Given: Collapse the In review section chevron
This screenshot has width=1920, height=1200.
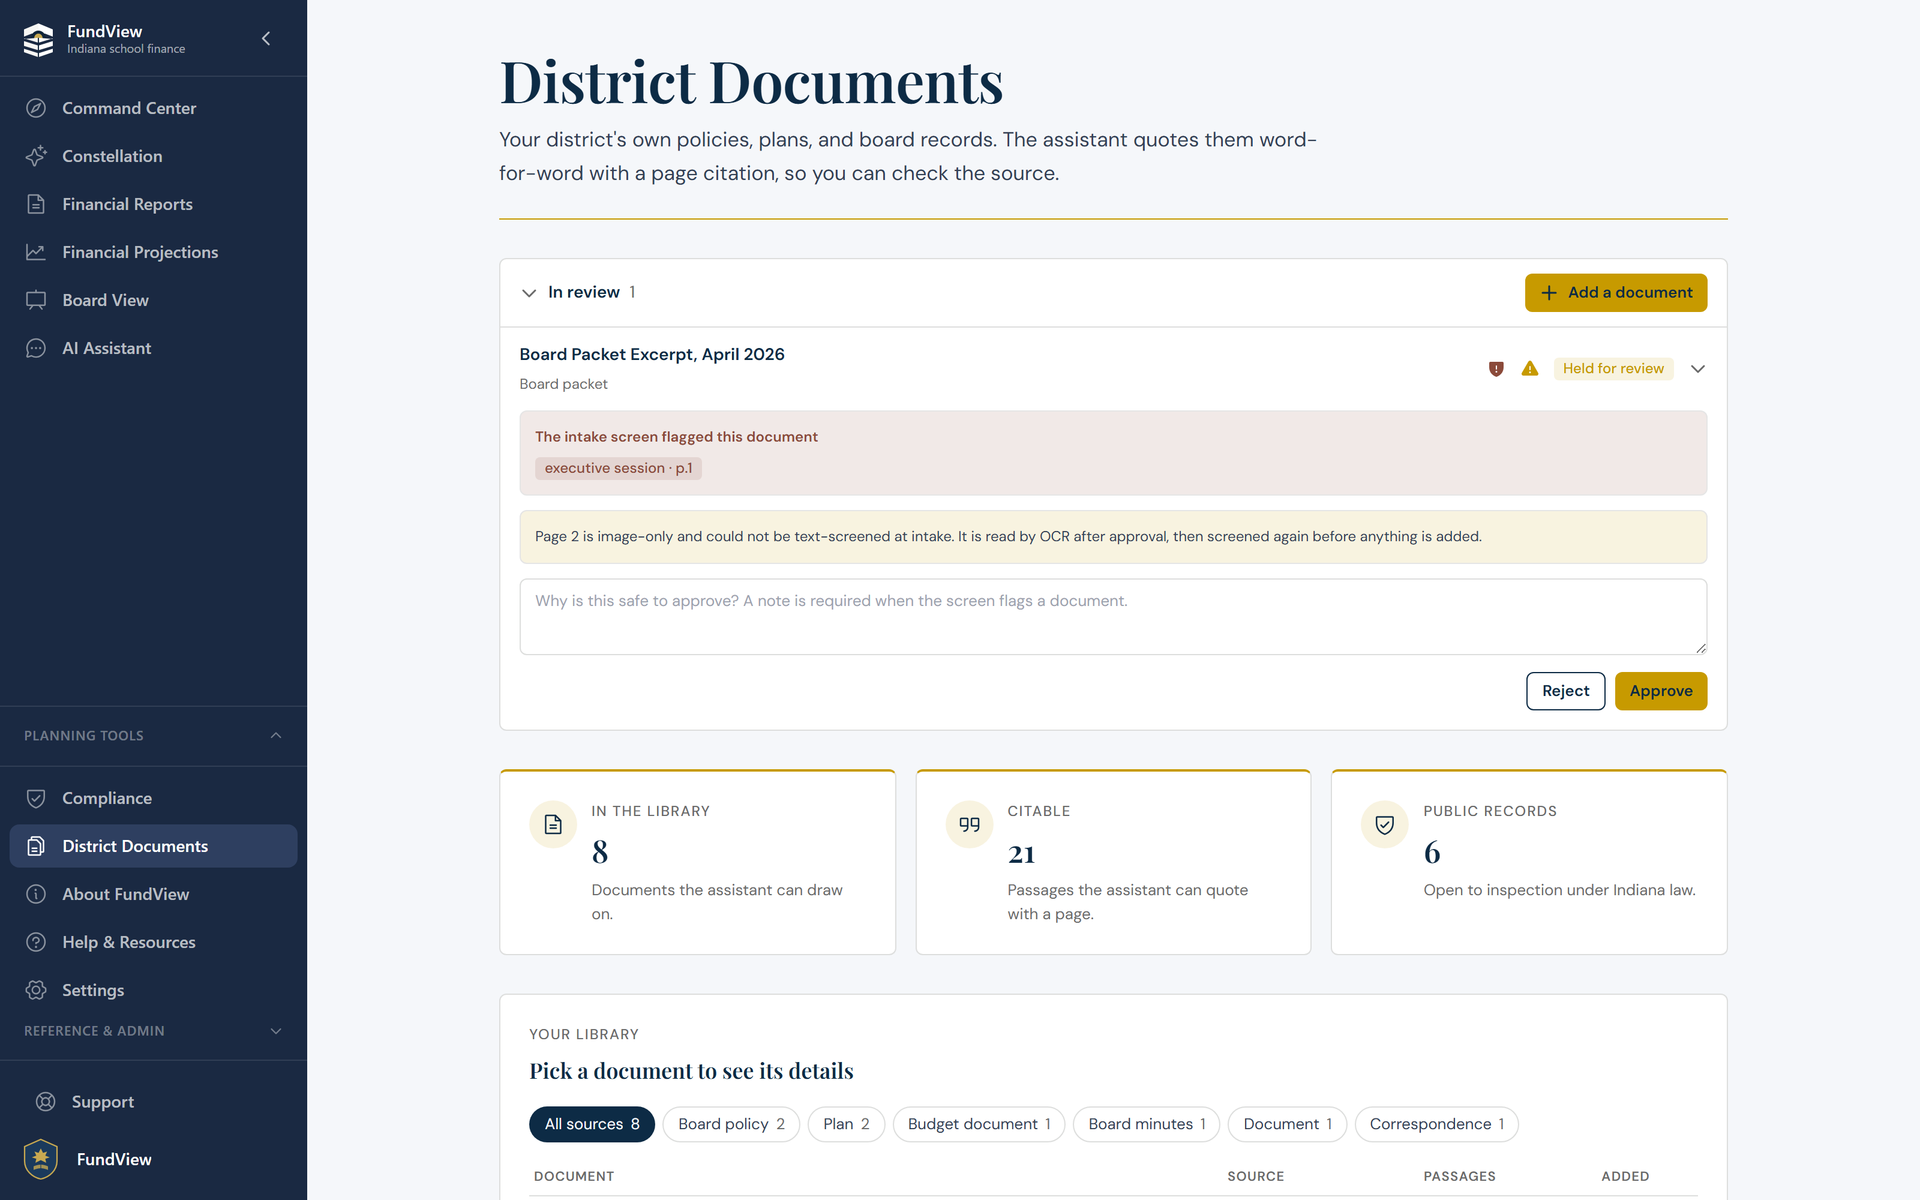Looking at the screenshot, I should (529, 293).
